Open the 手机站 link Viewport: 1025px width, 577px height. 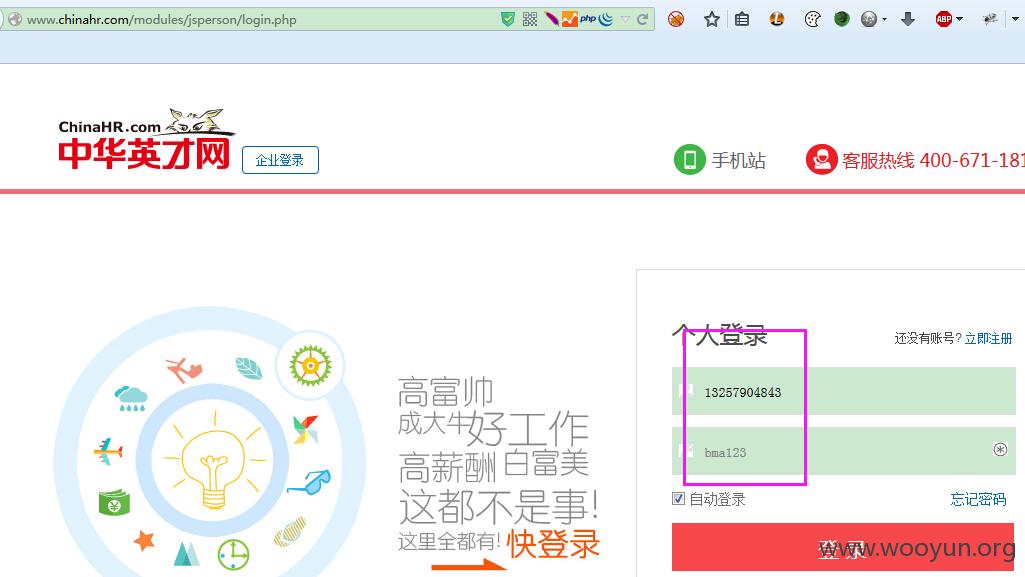[x=739, y=160]
